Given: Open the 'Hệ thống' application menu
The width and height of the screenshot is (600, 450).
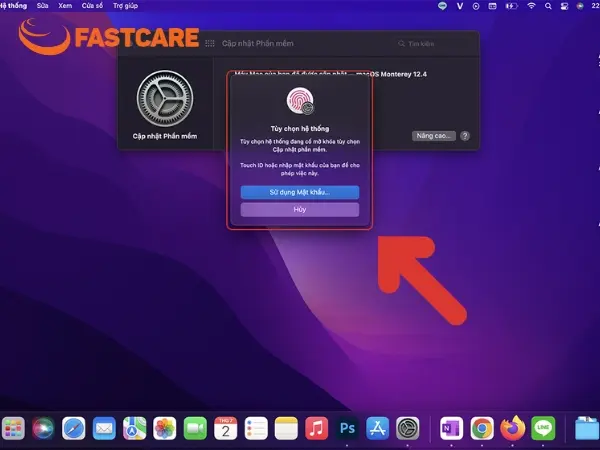Looking at the screenshot, I should (13, 6).
